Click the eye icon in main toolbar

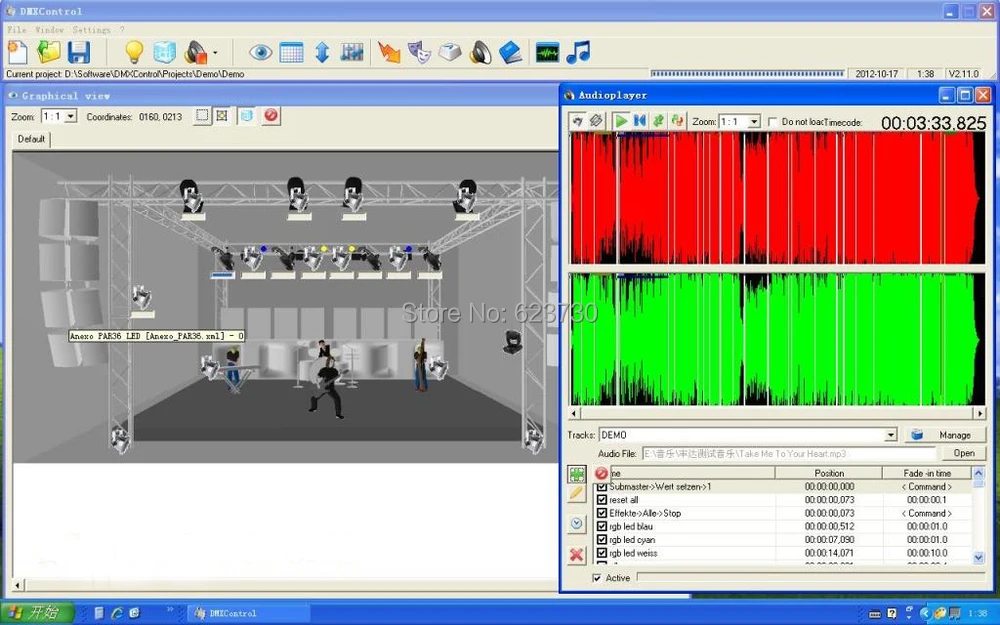pyautogui.click(x=261, y=52)
